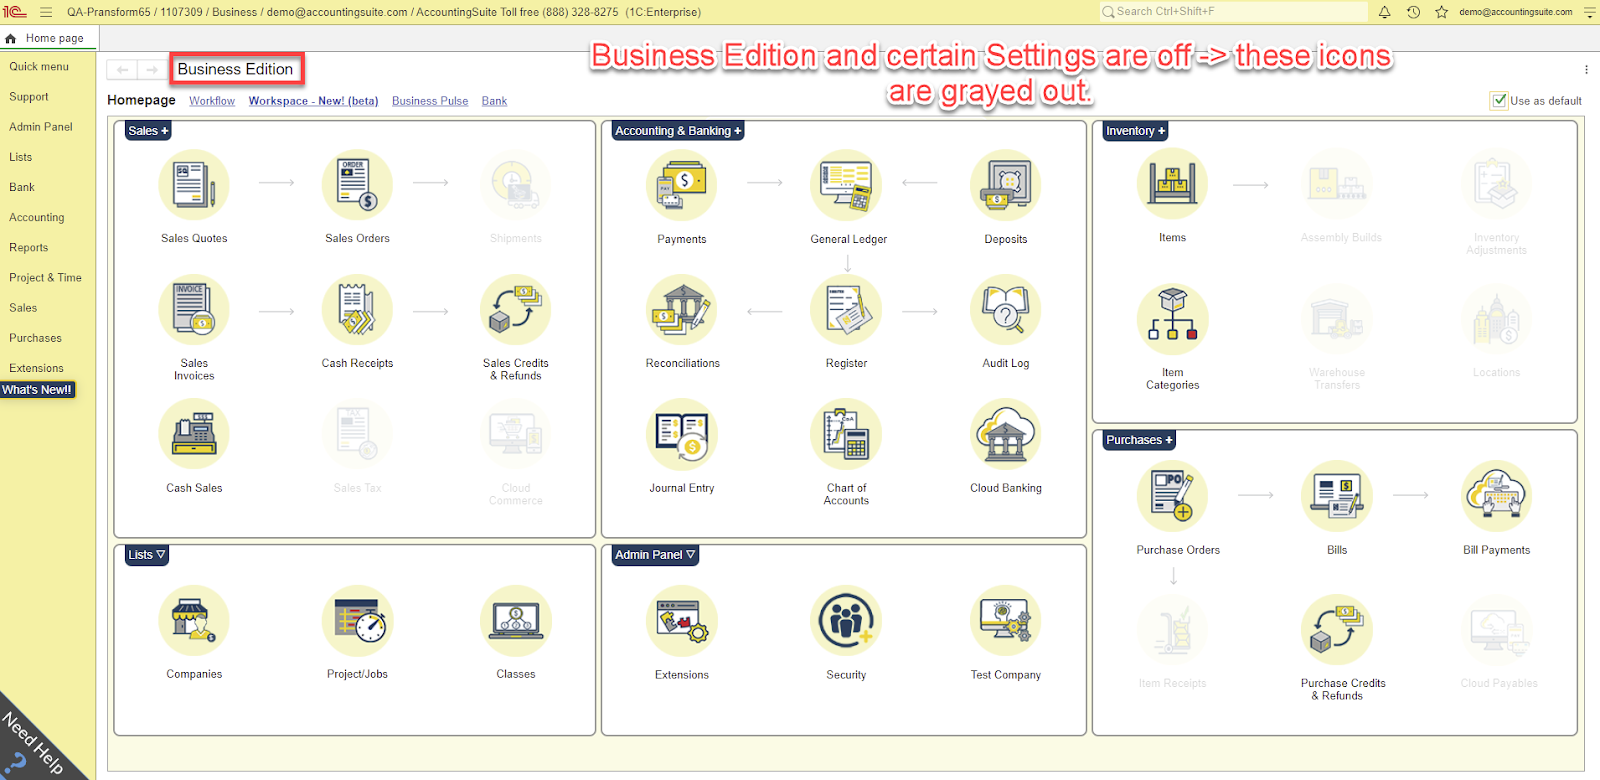Open the hamburger main menu
Screen dimensions: 1600x780
[x=46, y=12]
